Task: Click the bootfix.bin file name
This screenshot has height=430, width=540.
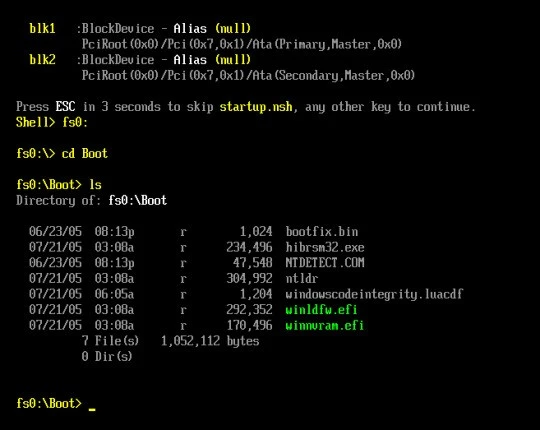Action: click(x=322, y=231)
